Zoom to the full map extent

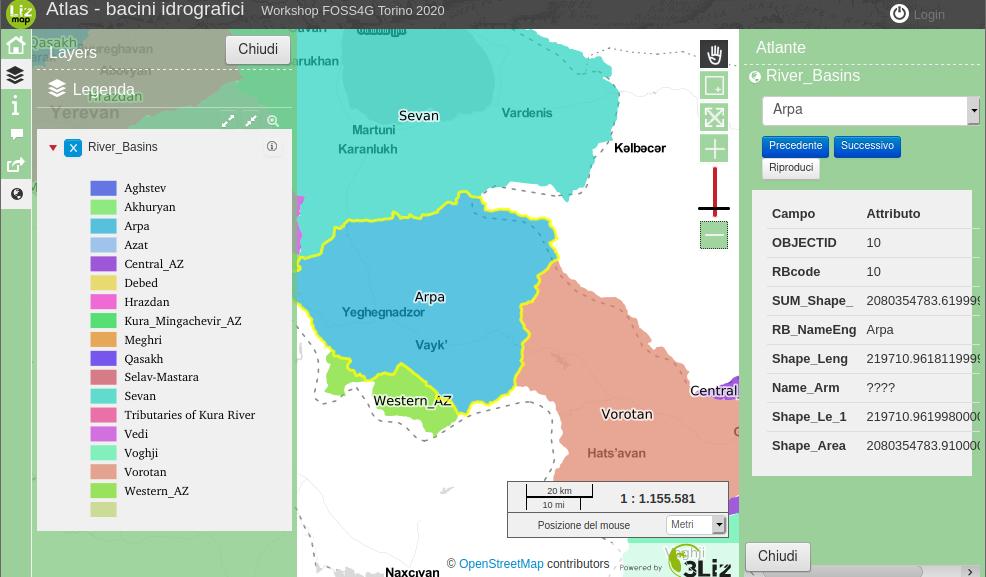(714, 117)
